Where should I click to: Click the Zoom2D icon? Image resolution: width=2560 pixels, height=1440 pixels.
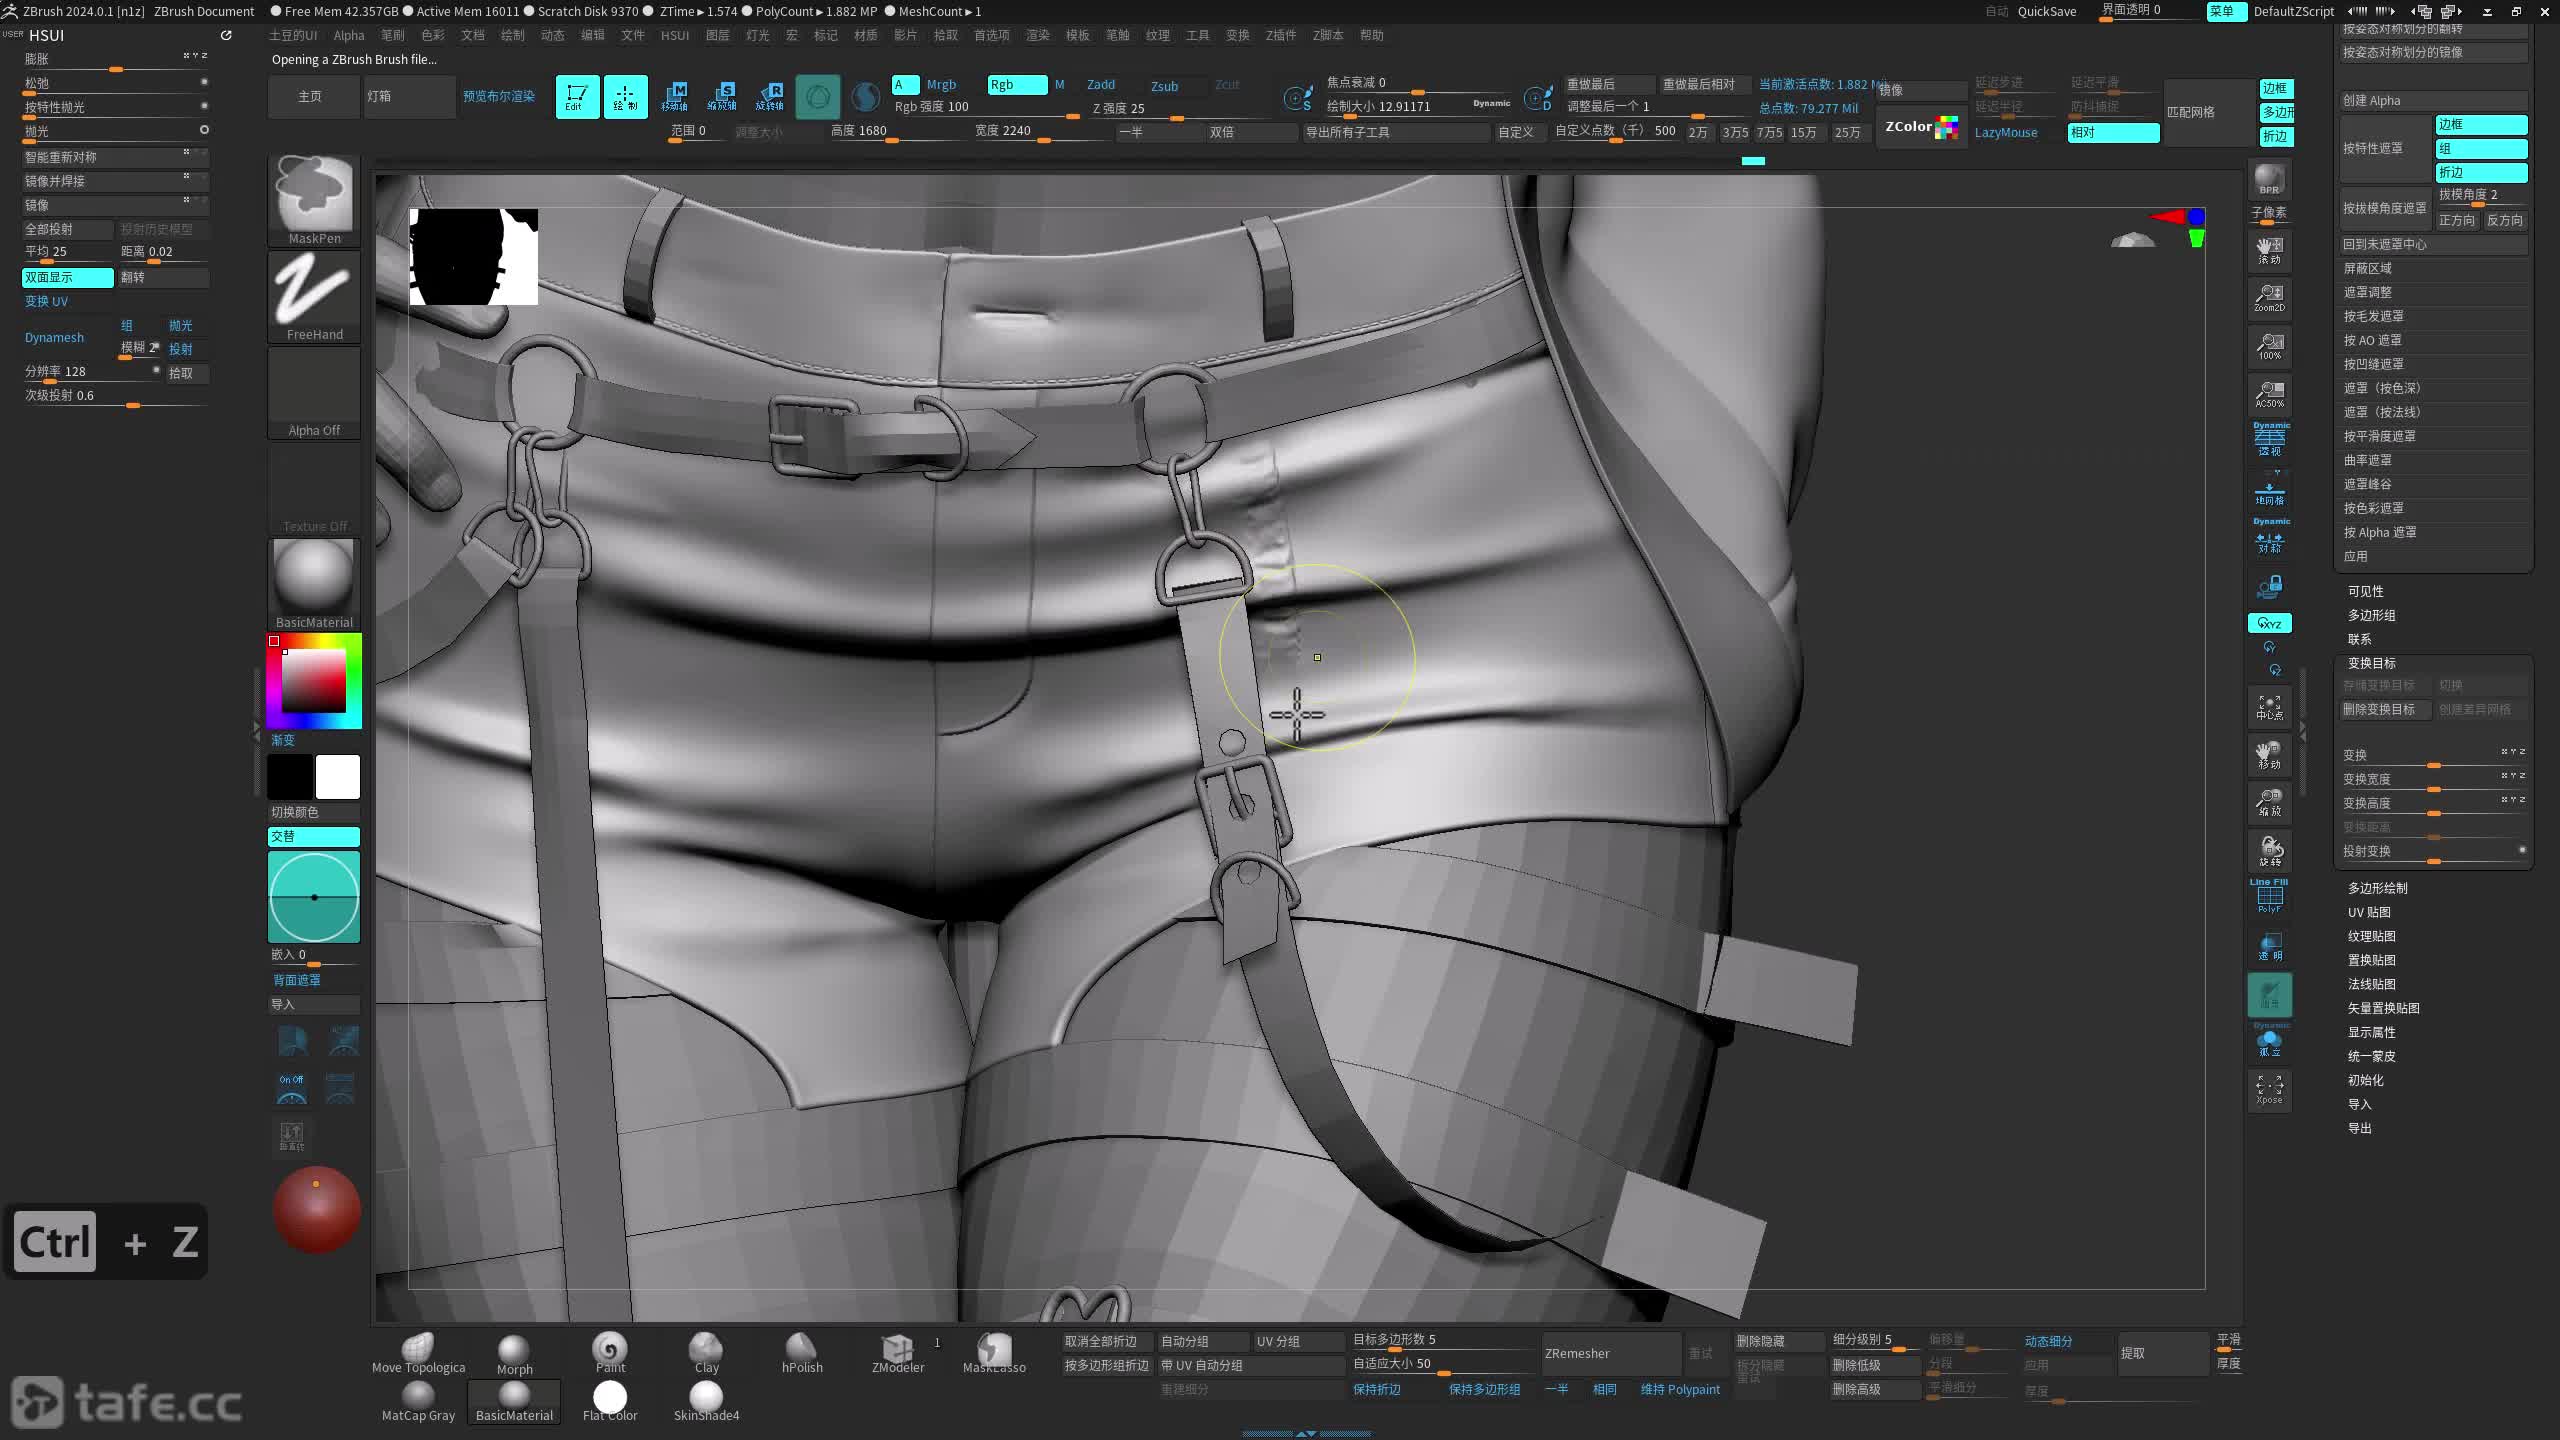(x=2269, y=298)
